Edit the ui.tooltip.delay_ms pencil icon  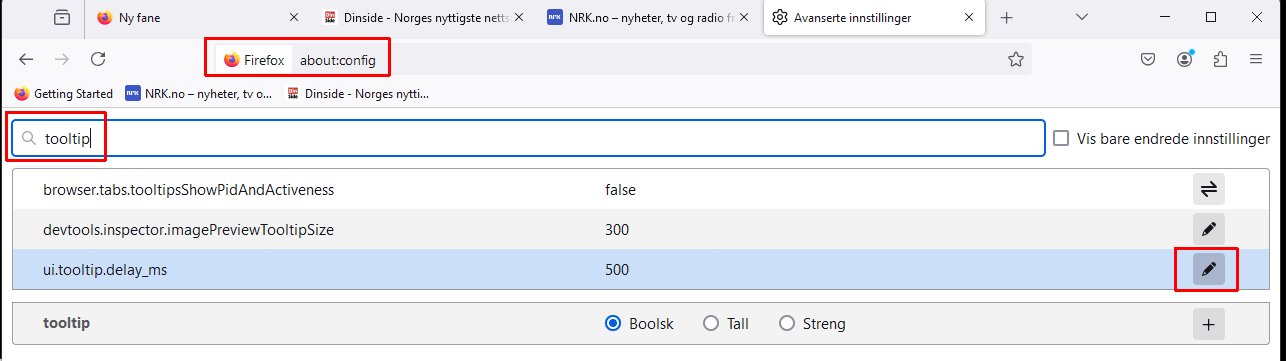click(x=1208, y=269)
